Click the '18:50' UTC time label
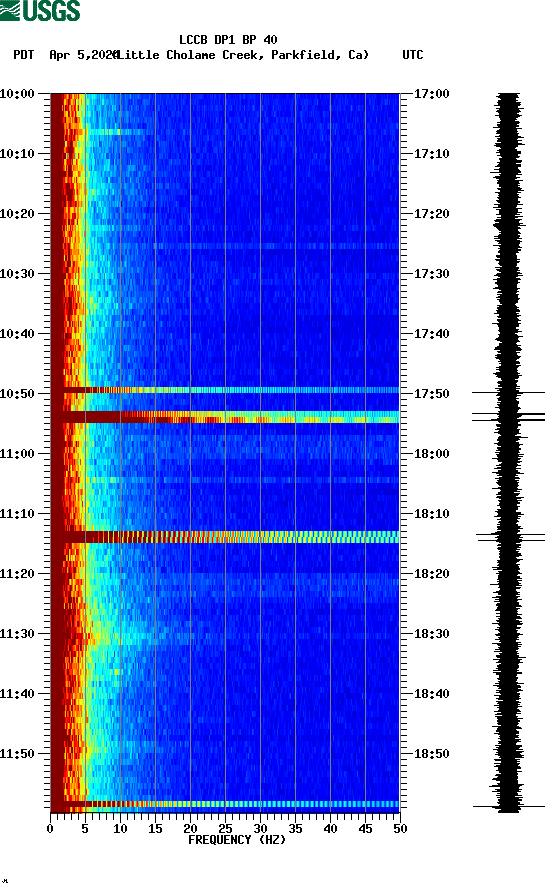552x892 pixels. pos(431,754)
